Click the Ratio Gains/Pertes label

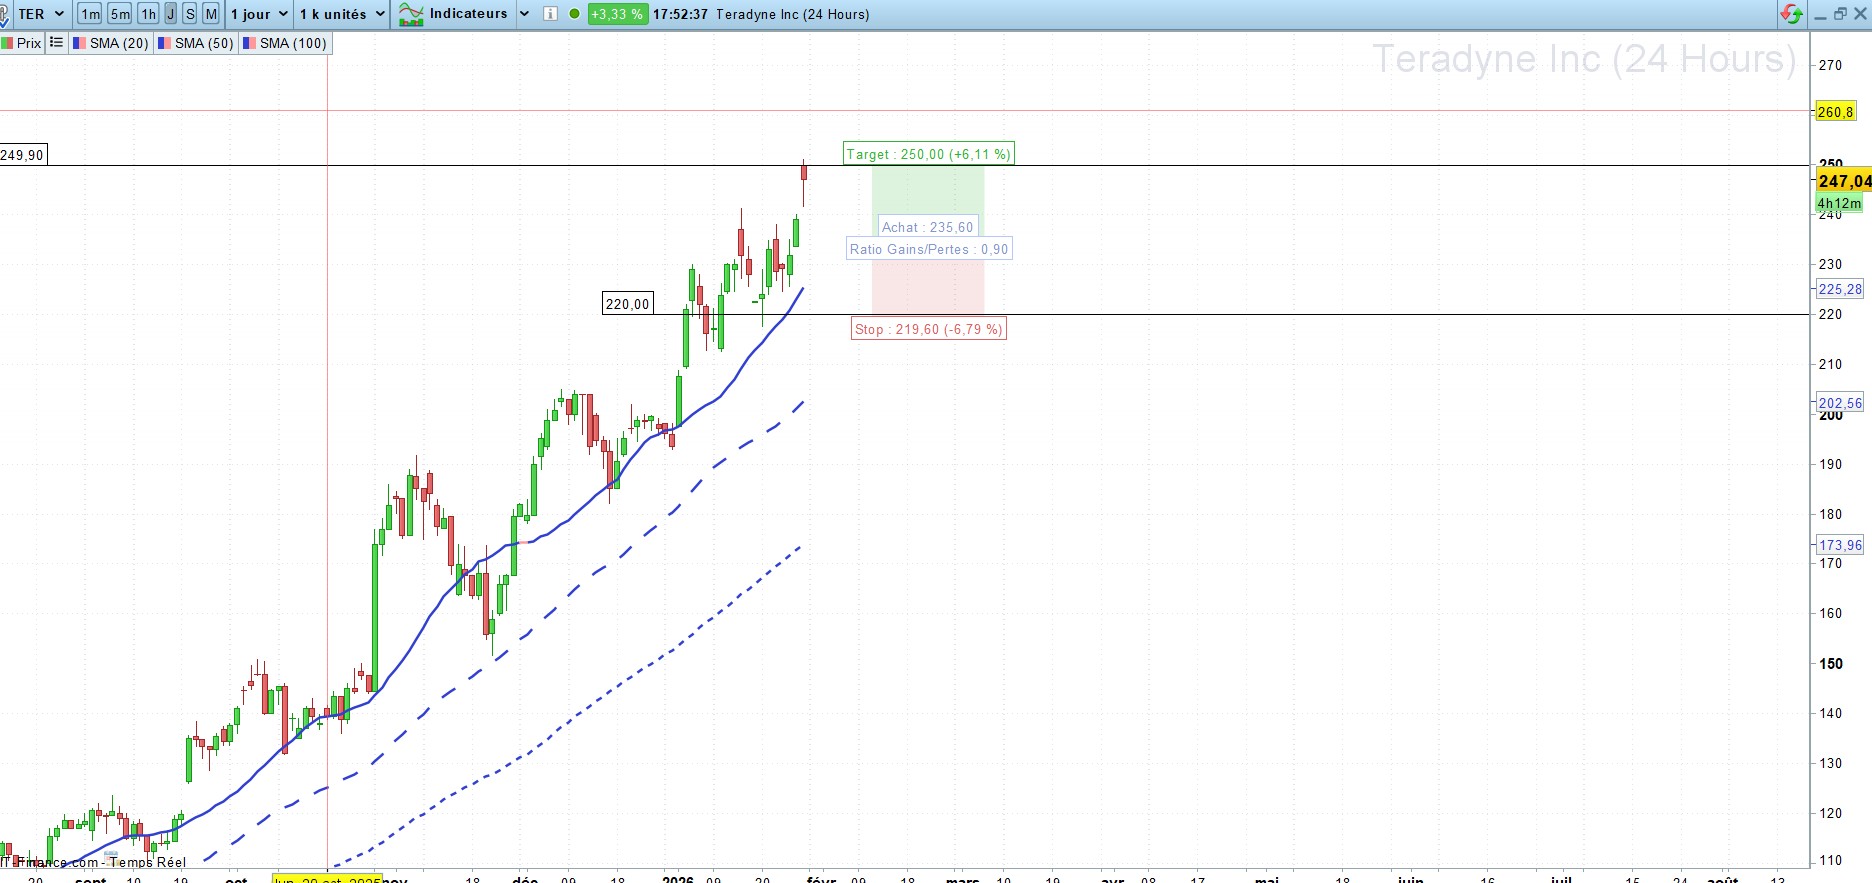tap(929, 249)
